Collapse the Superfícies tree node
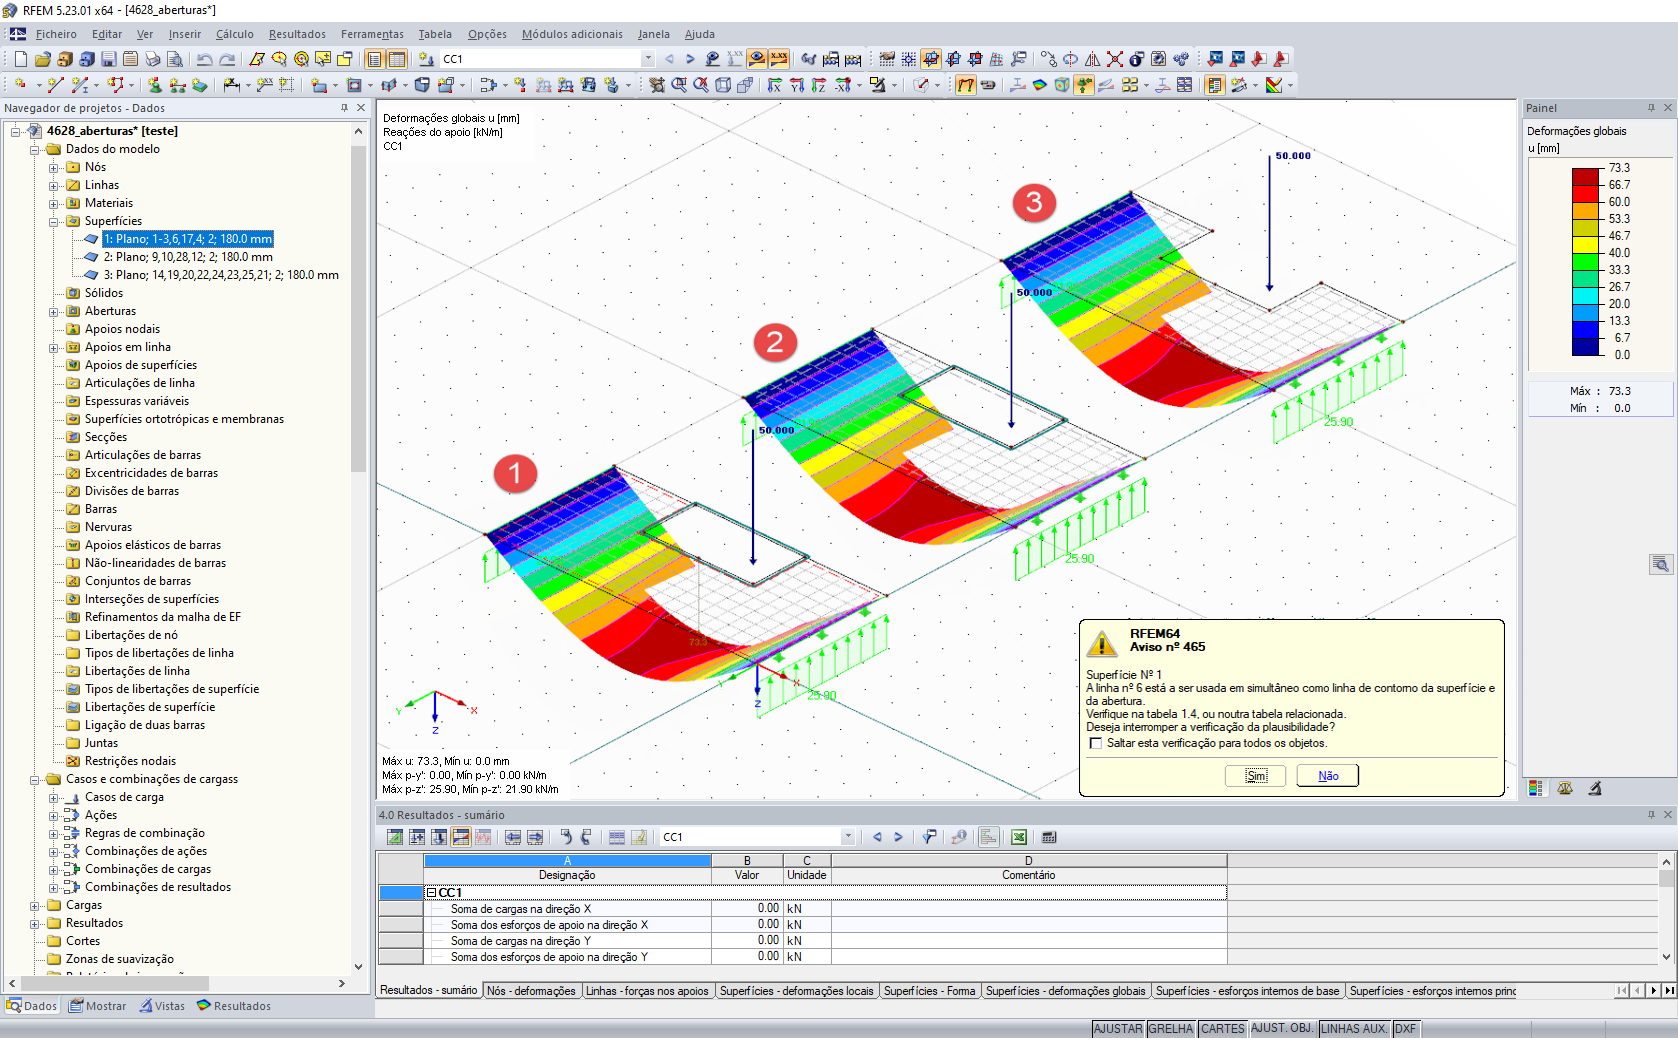 coord(54,221)
